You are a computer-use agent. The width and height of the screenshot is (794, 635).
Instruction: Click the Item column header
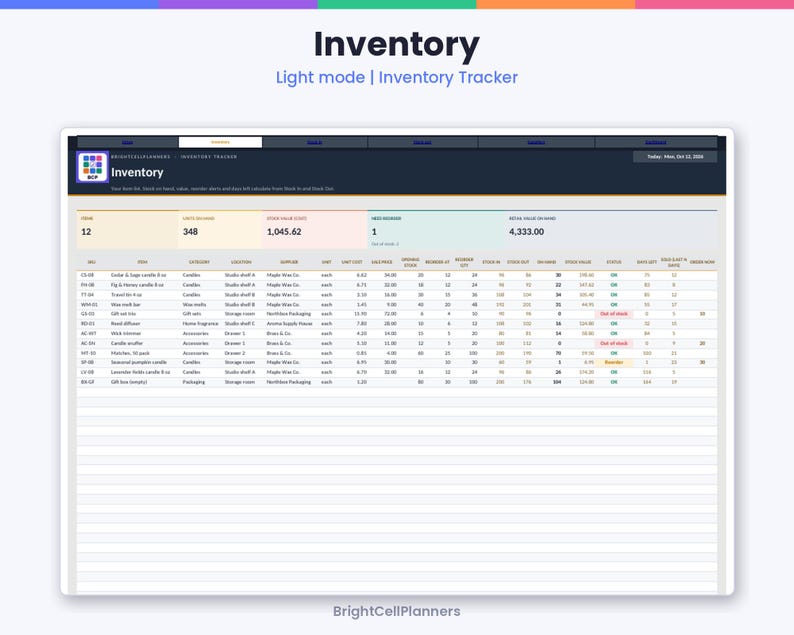(142, 262)
